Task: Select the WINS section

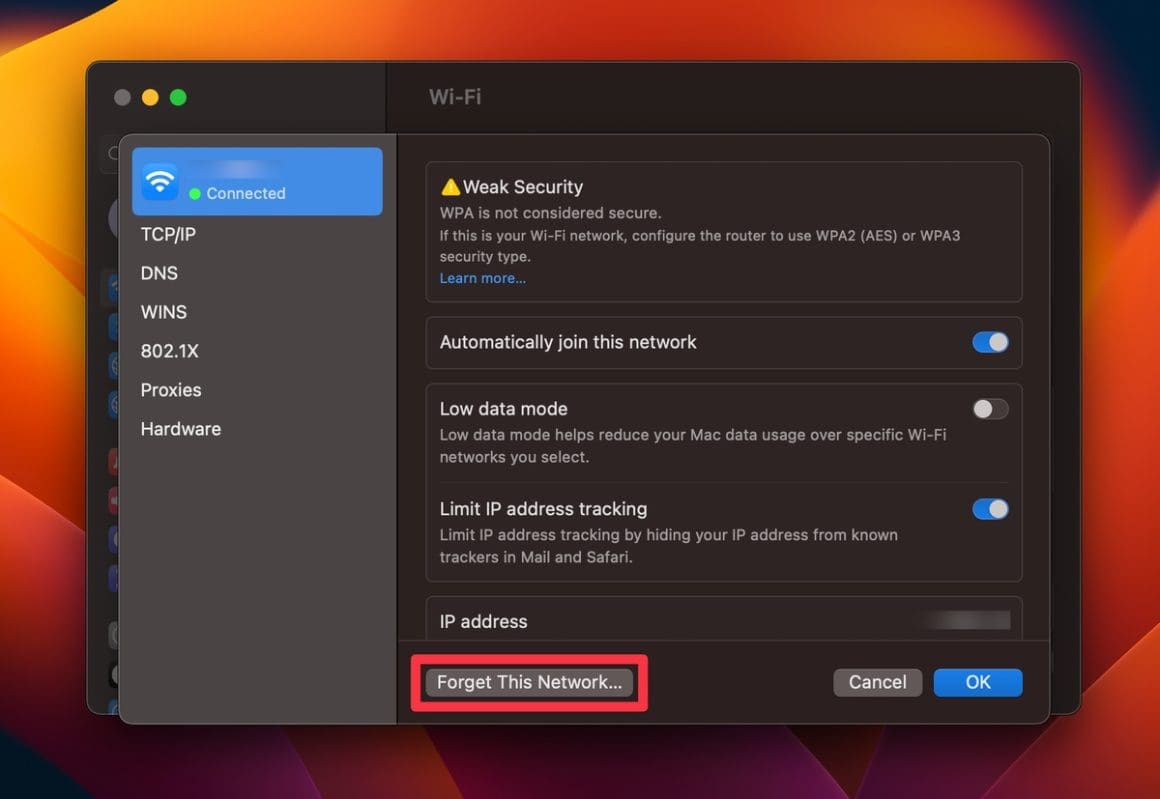Action: [163, 312]
